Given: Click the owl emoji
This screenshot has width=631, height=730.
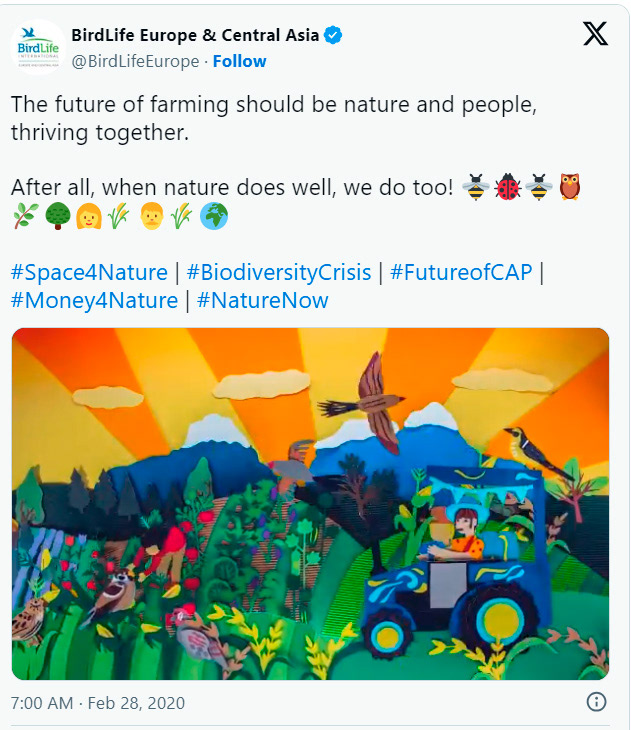Looking at the screenshot, I should coord(570,187).
